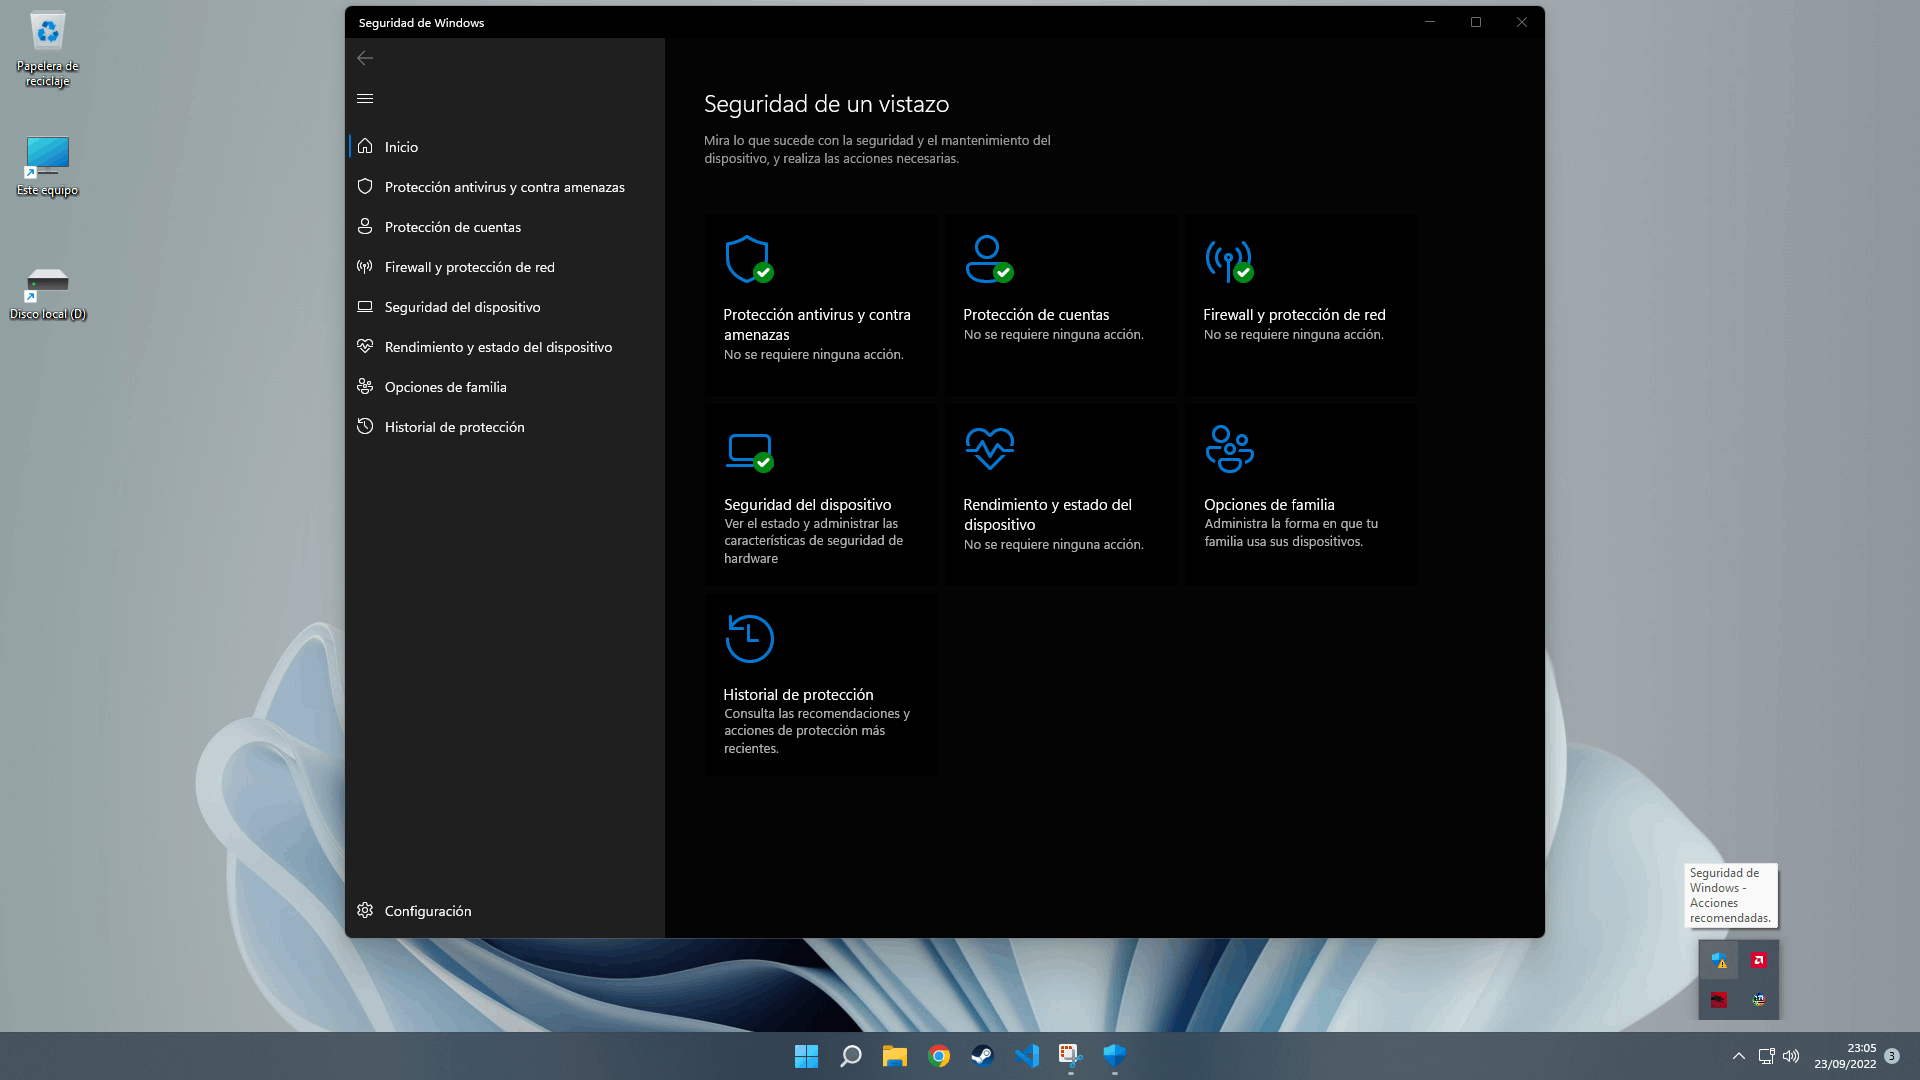Viewport: 1920px width, 1080px height.
Task: Click Opciones de familia in the sidebar
Action: [445, 387]
